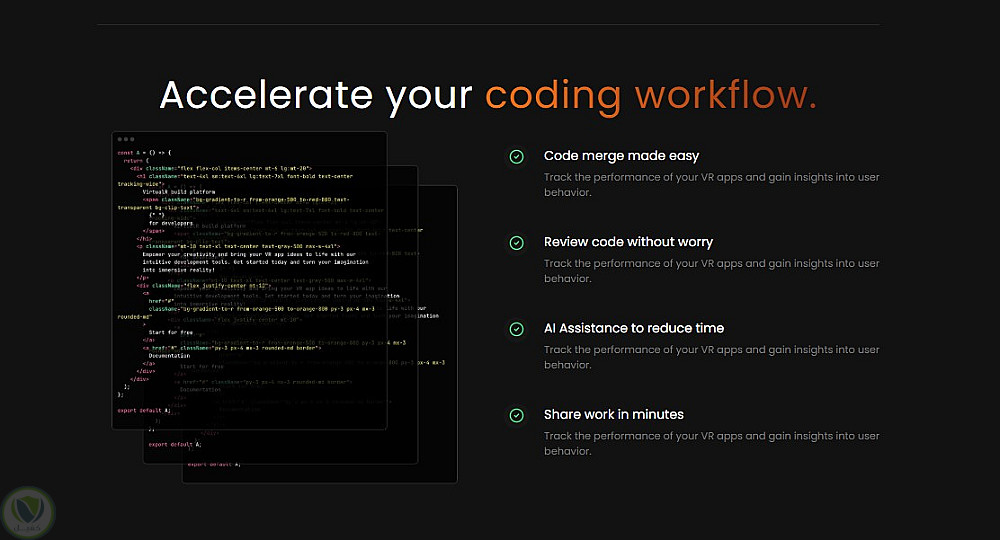Click the 'export default A;' line in the front code window
1000x540 pixels.
[x=143, y=411]
